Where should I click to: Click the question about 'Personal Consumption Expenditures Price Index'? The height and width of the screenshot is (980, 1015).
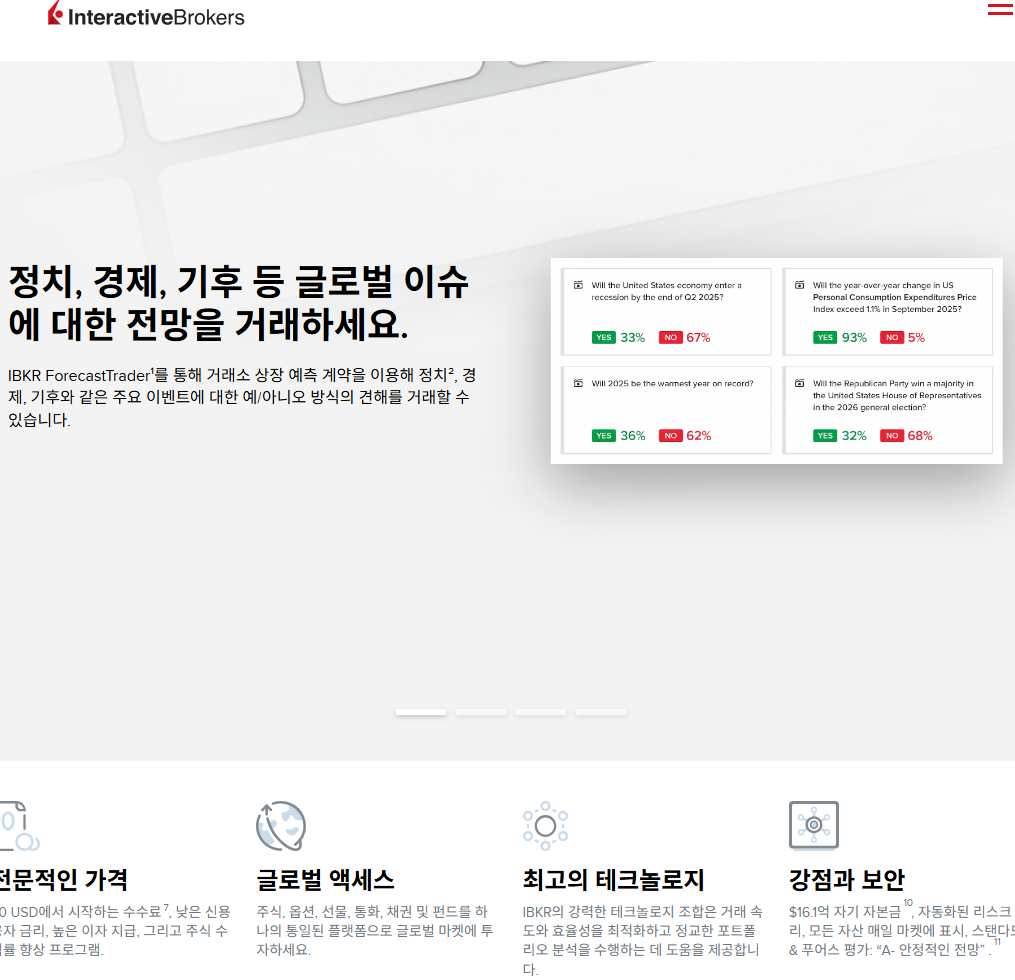point(895,297)
